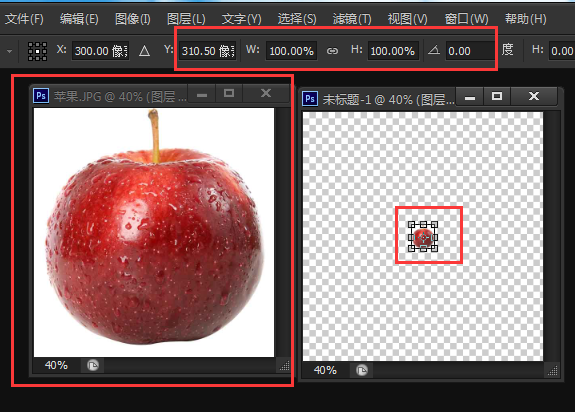The width and height of the screenshot is (575, 412).
Task: Click the X position input field
Action: pos(100,51)
